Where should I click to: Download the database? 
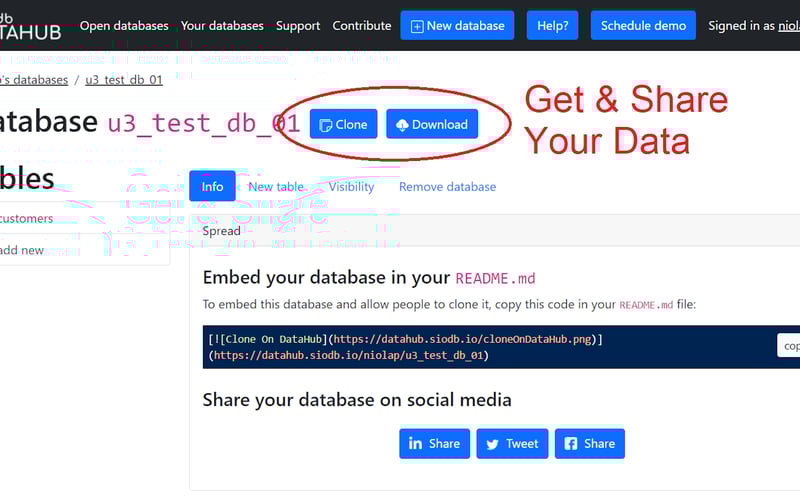click(432, 124)
